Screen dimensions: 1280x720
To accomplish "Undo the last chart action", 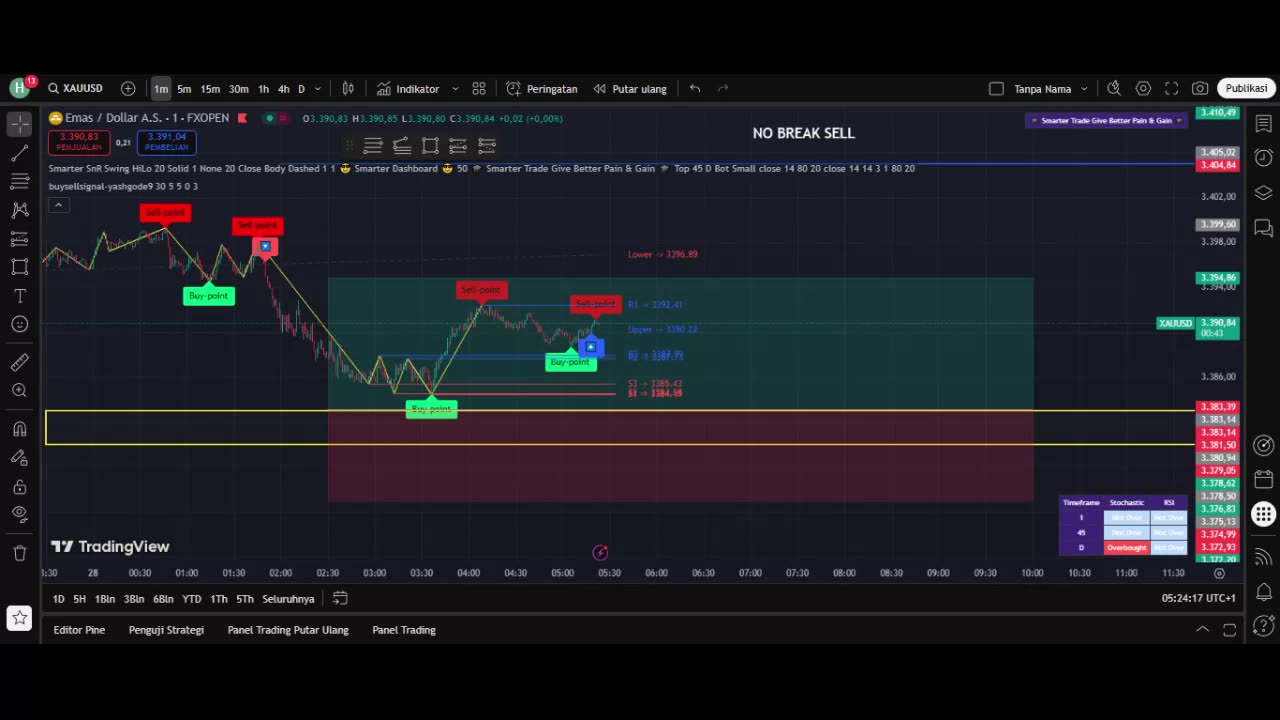I will click(695, 89).
